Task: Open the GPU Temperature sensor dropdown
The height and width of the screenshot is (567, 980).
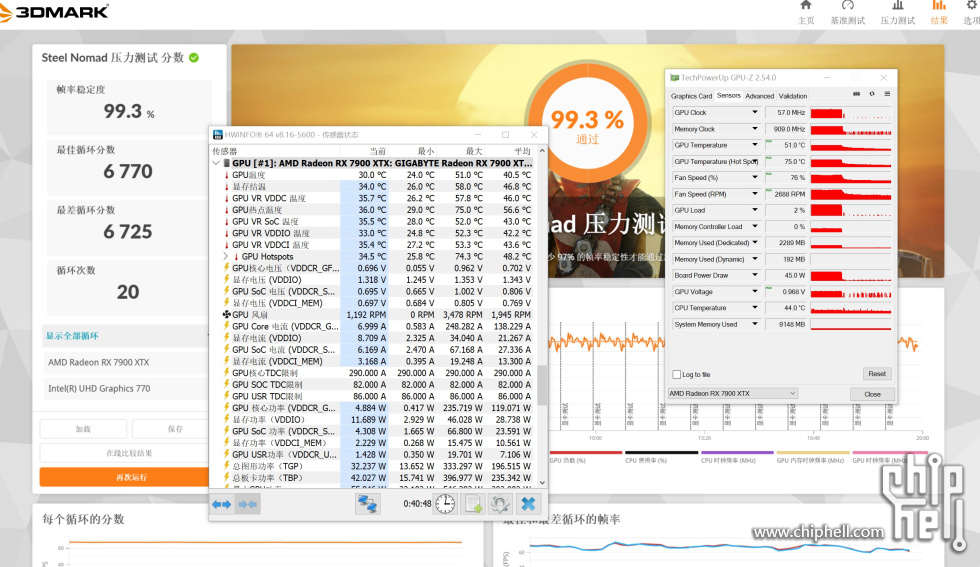Action: click(754, 145)
